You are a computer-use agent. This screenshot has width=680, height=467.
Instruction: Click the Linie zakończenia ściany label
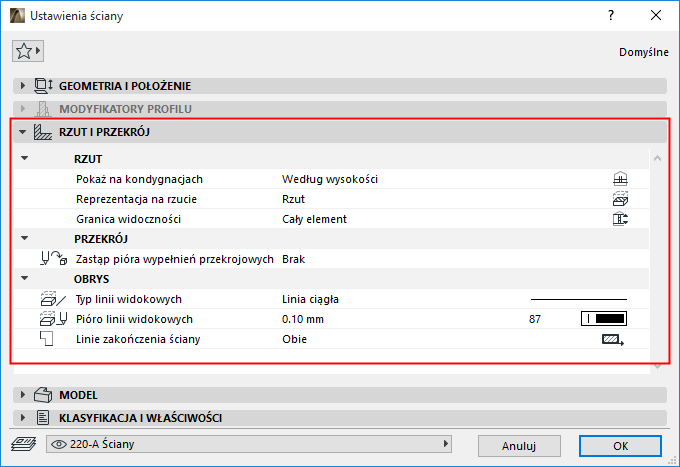click(138, 339)
